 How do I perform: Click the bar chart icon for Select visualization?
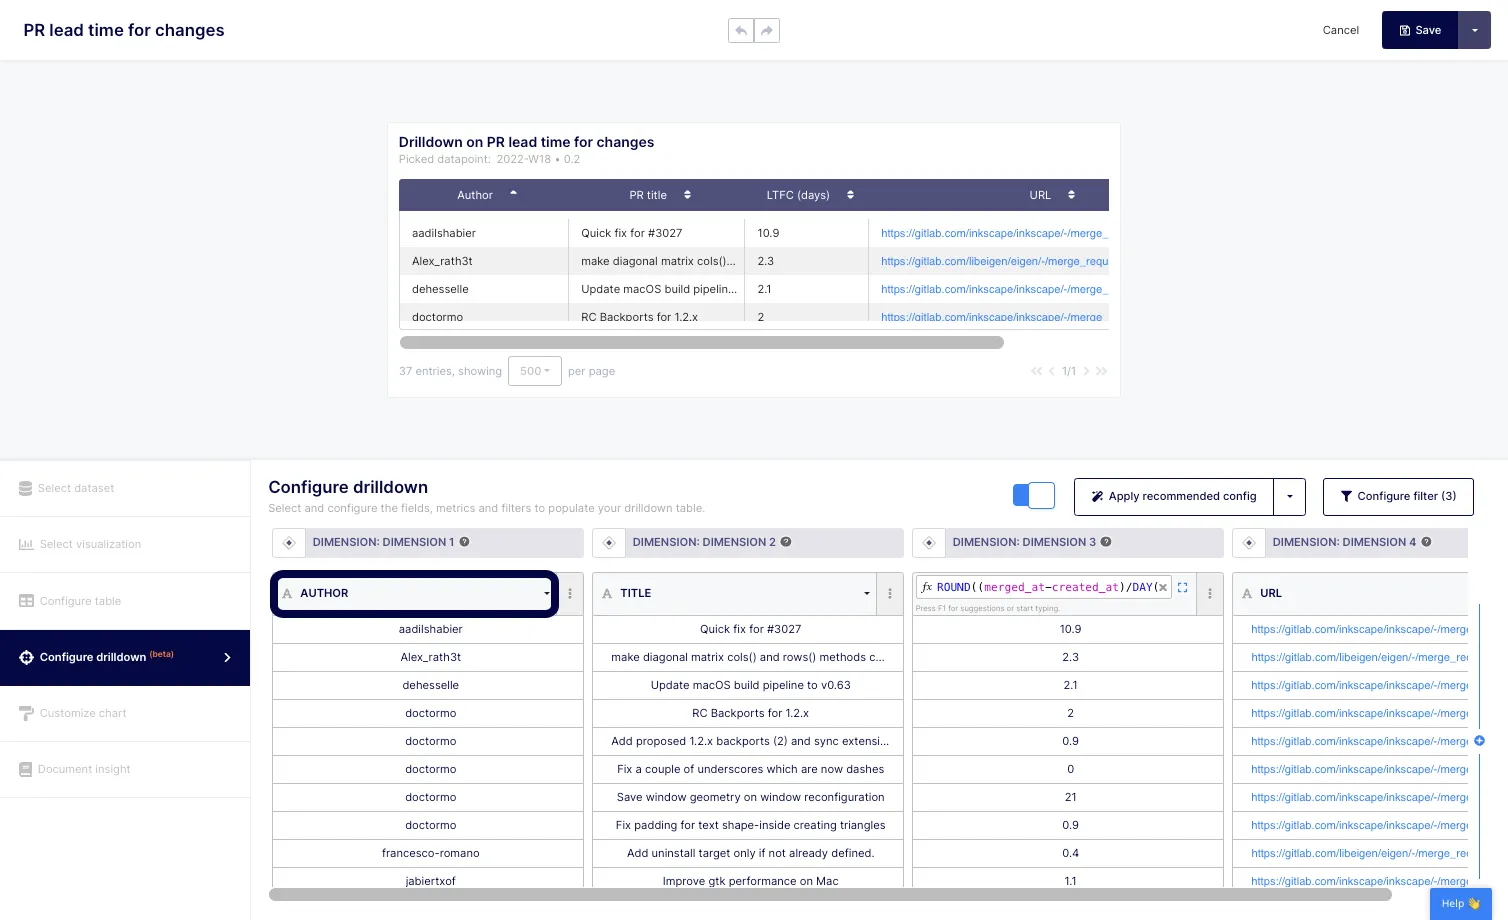point(25,544)
